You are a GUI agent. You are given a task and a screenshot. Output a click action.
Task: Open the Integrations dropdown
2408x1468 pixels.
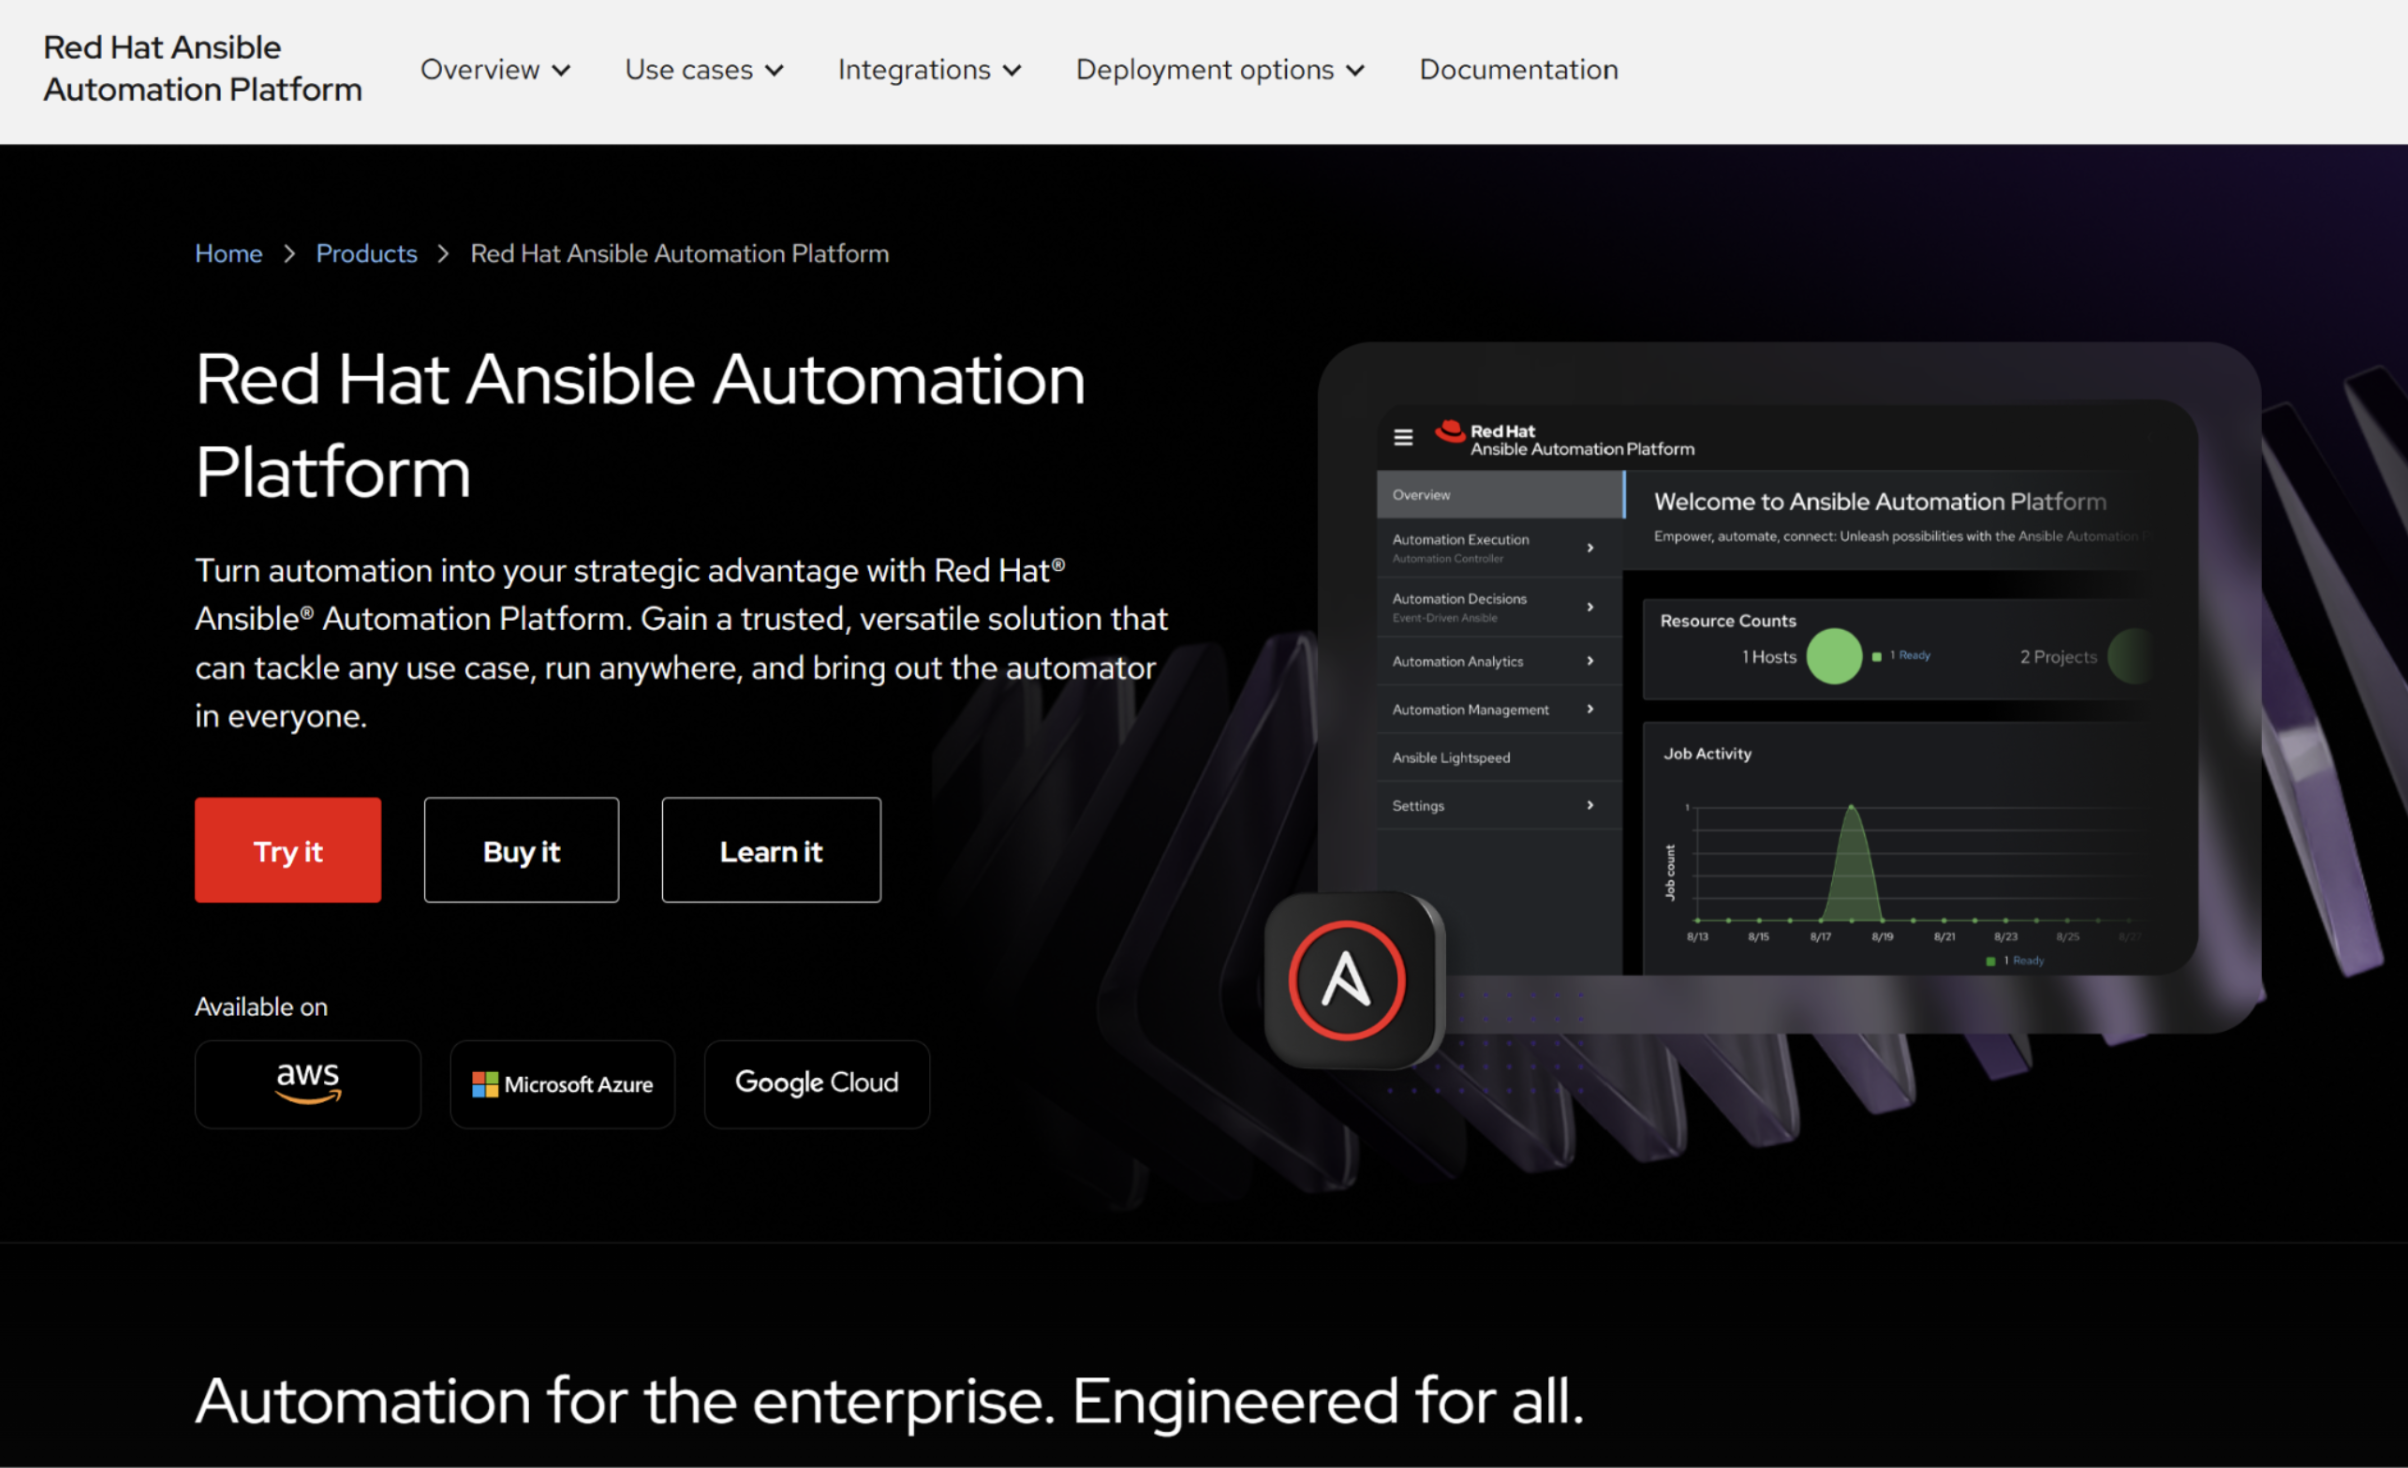929,70
